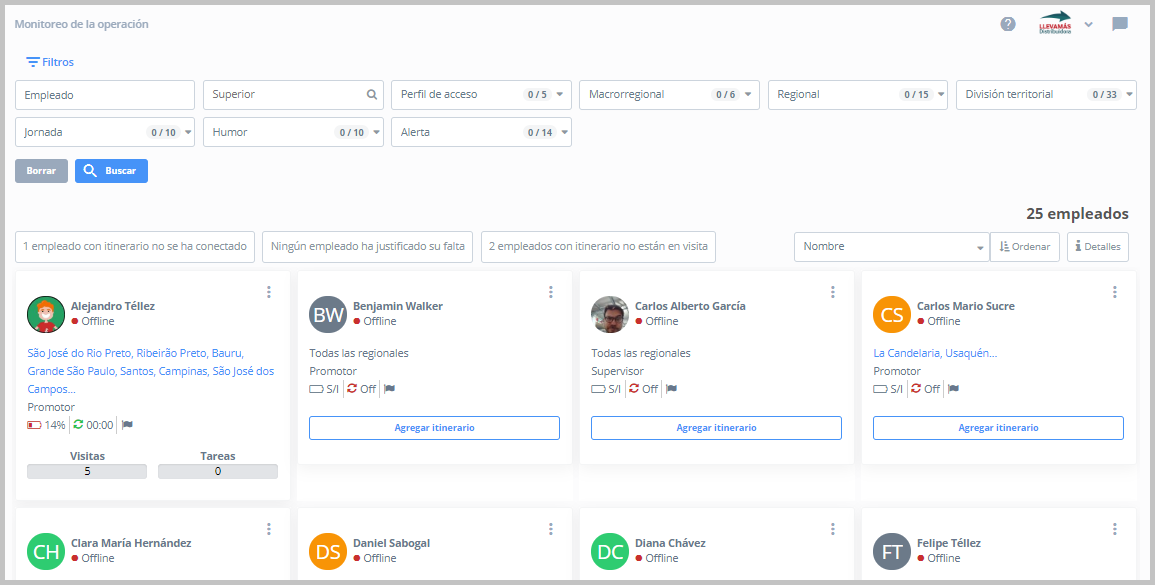Open Benjamin Walker card three-dot menu
The width and height of the screenshot is (1155, 585).
point(551,292)
